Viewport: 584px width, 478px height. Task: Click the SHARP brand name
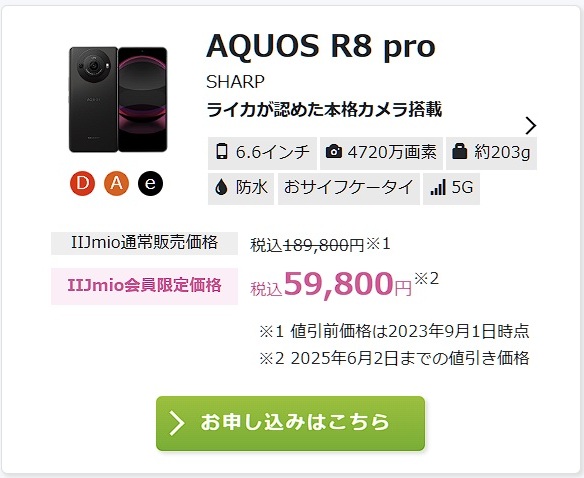click(235, 82)
